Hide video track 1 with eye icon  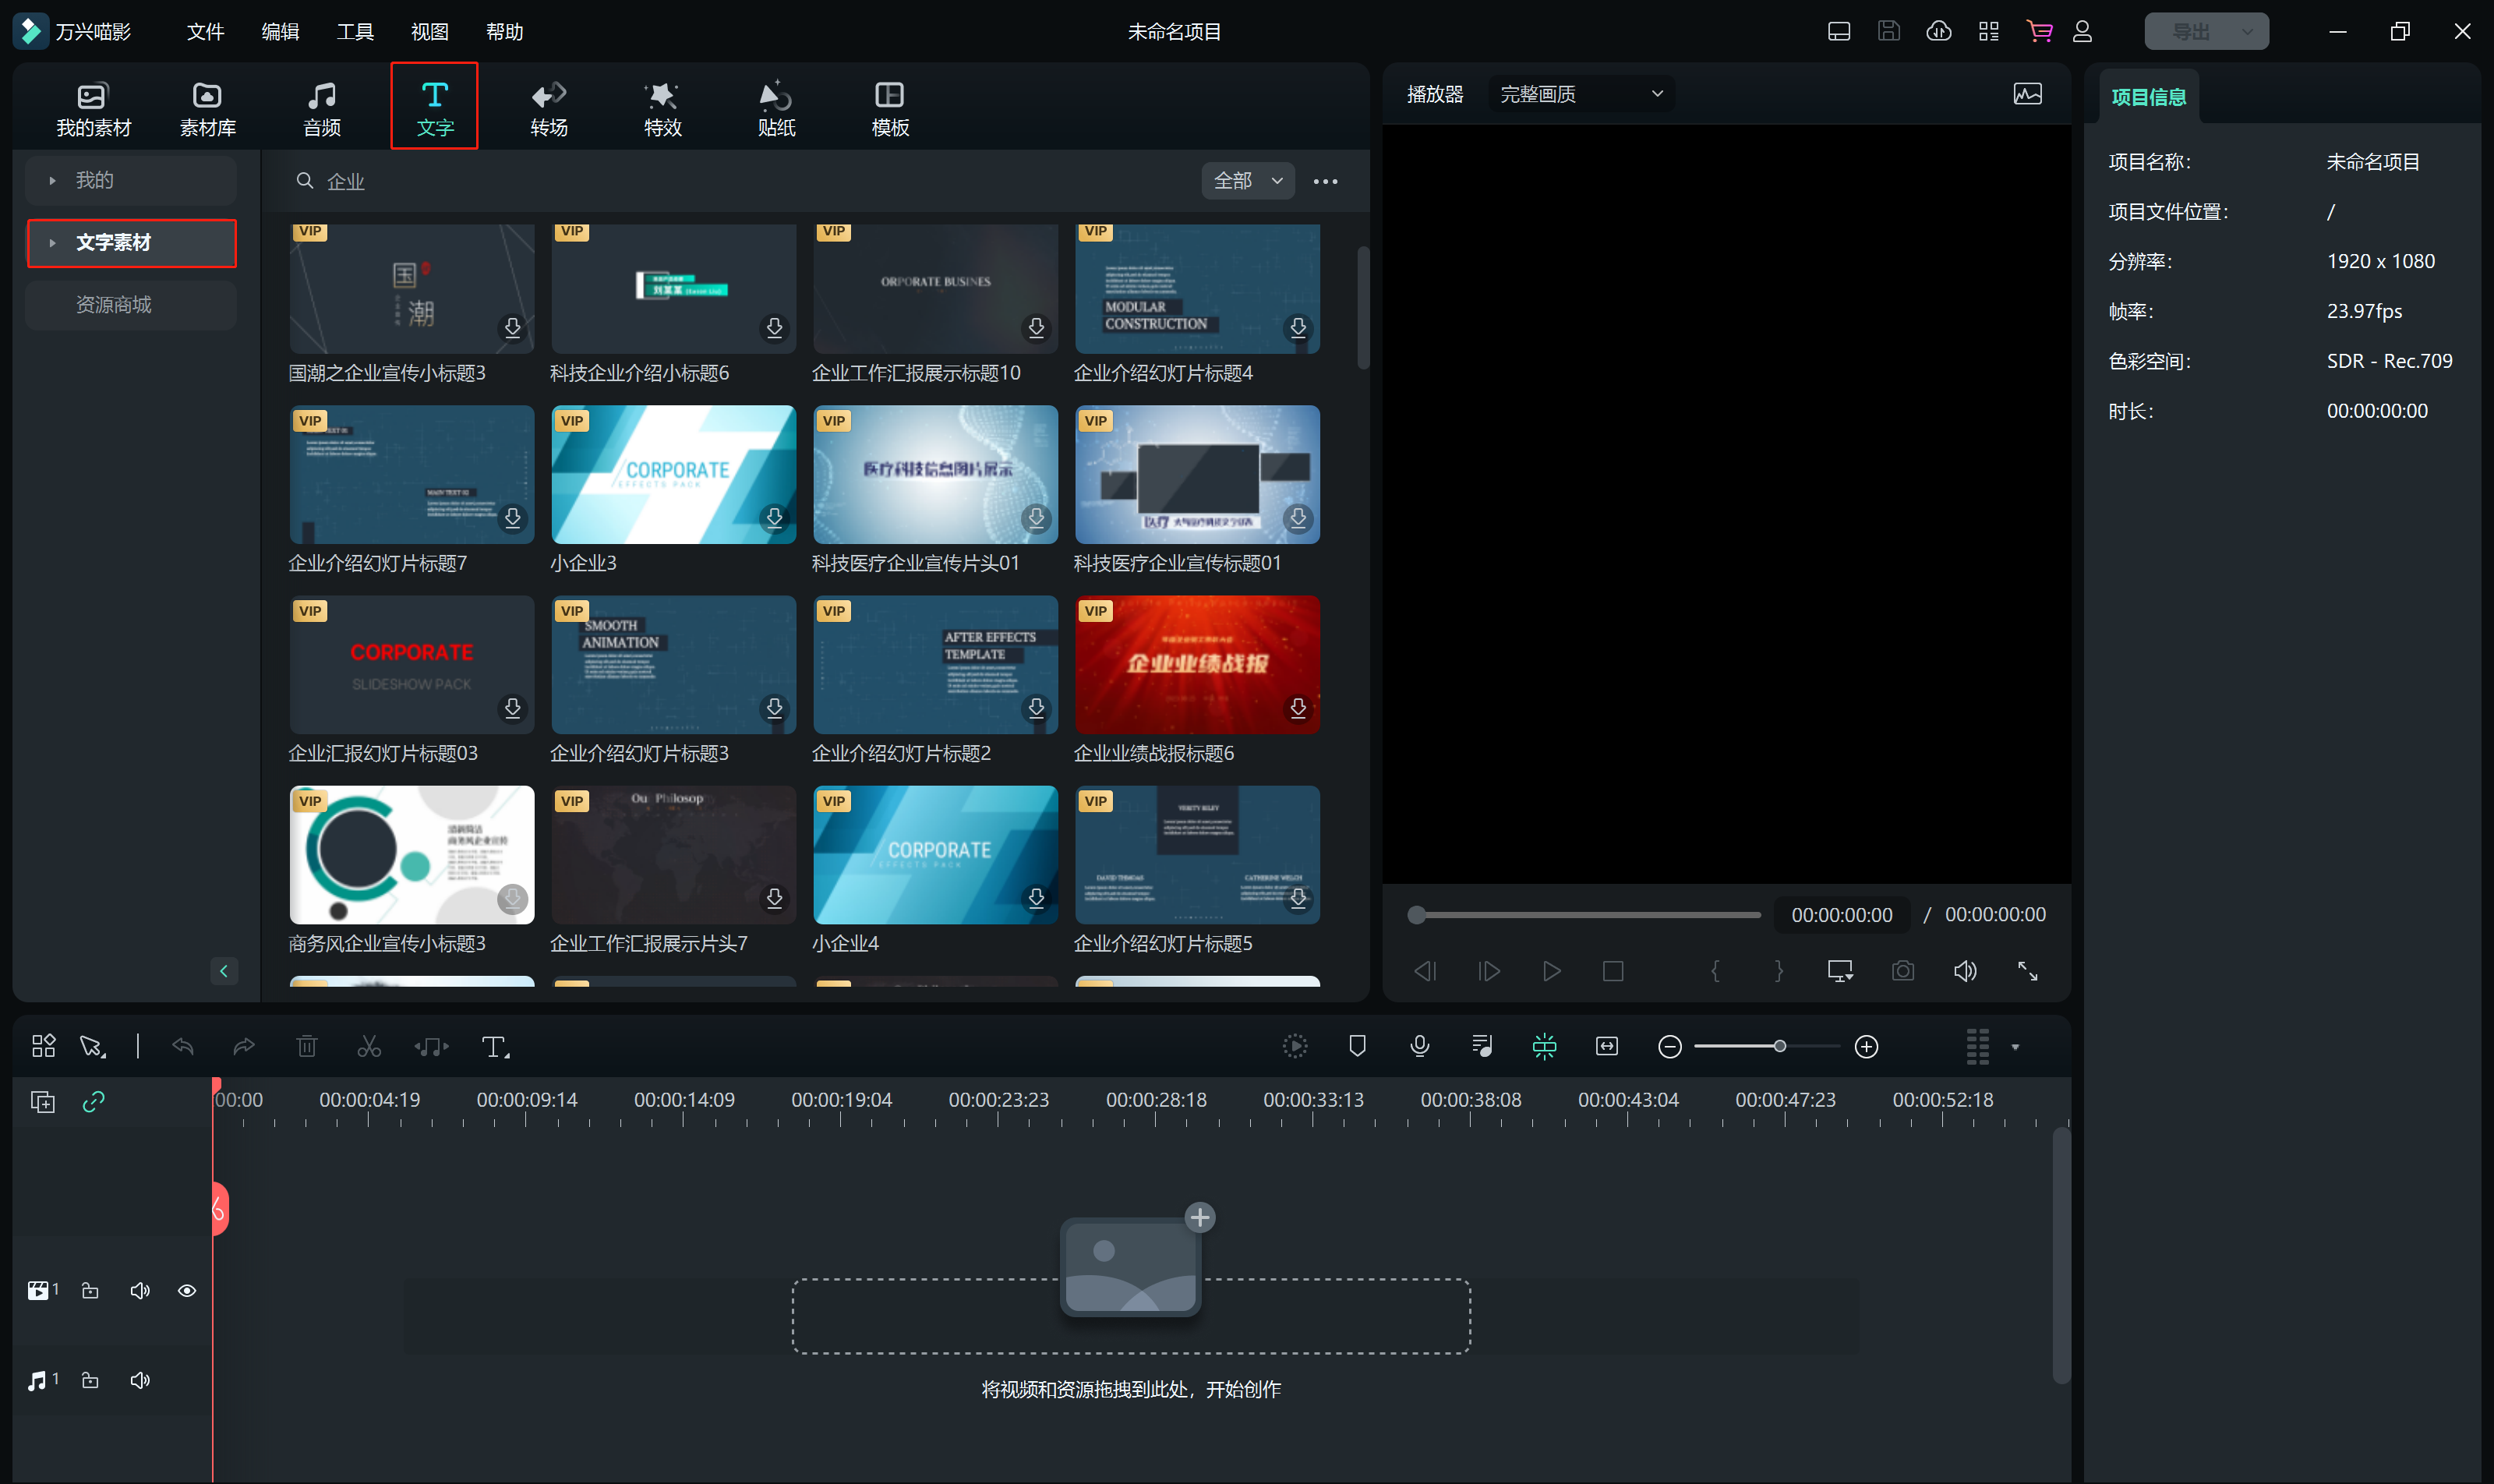(187, 1290)
